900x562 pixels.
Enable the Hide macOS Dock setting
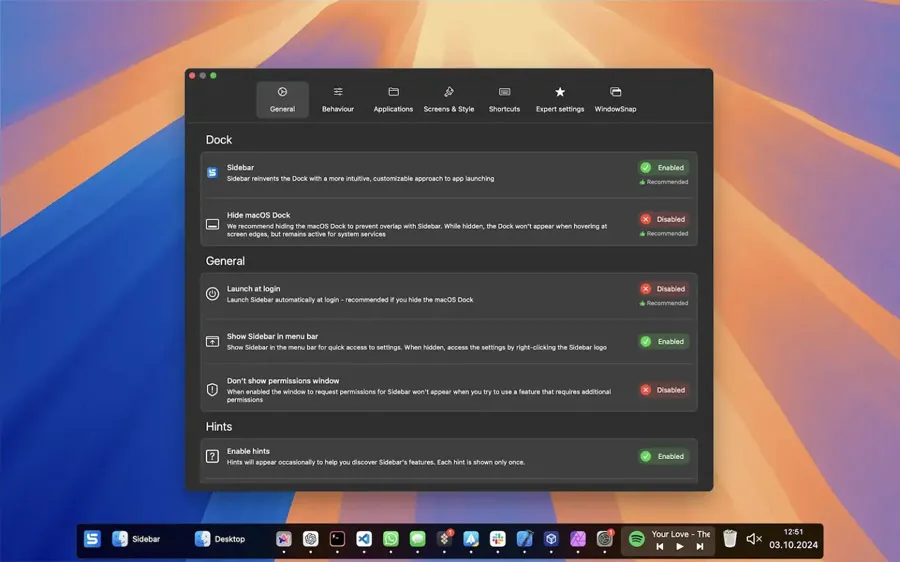tap(664, 219)
